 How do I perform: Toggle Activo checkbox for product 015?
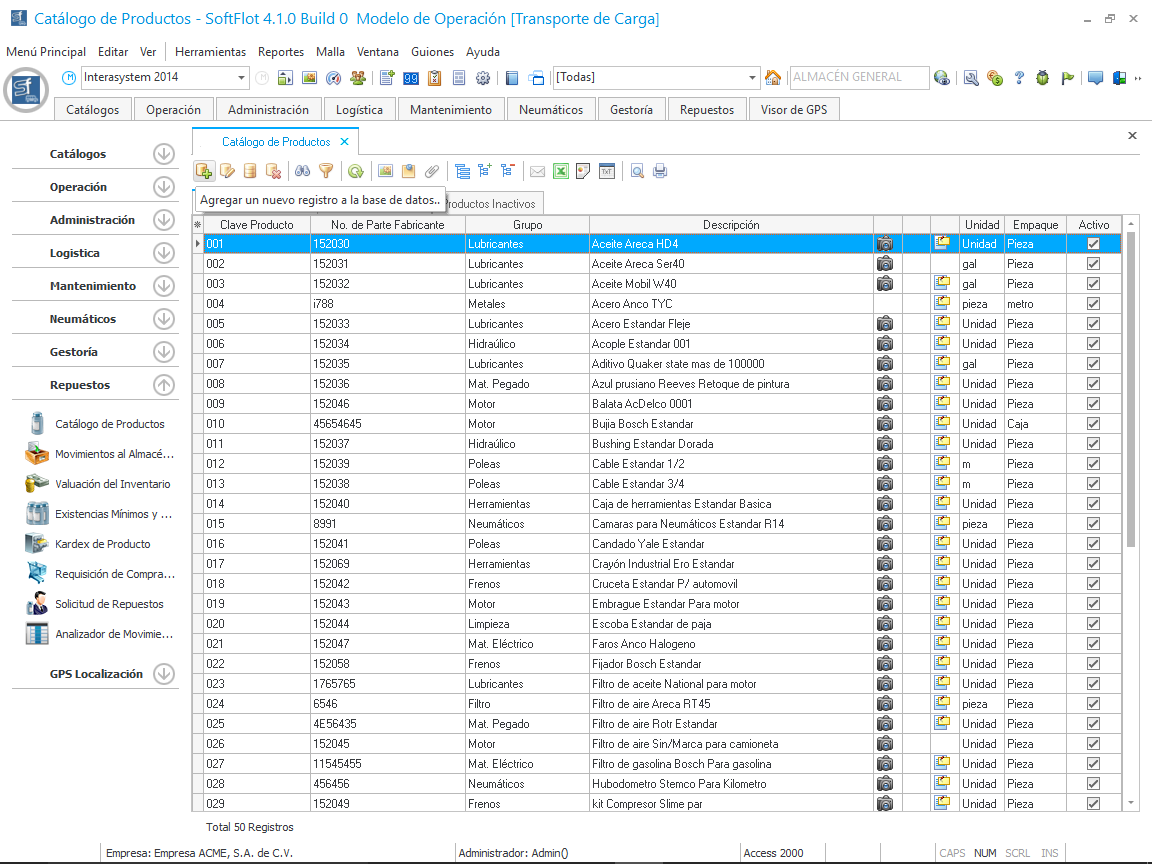point(1093,524)
